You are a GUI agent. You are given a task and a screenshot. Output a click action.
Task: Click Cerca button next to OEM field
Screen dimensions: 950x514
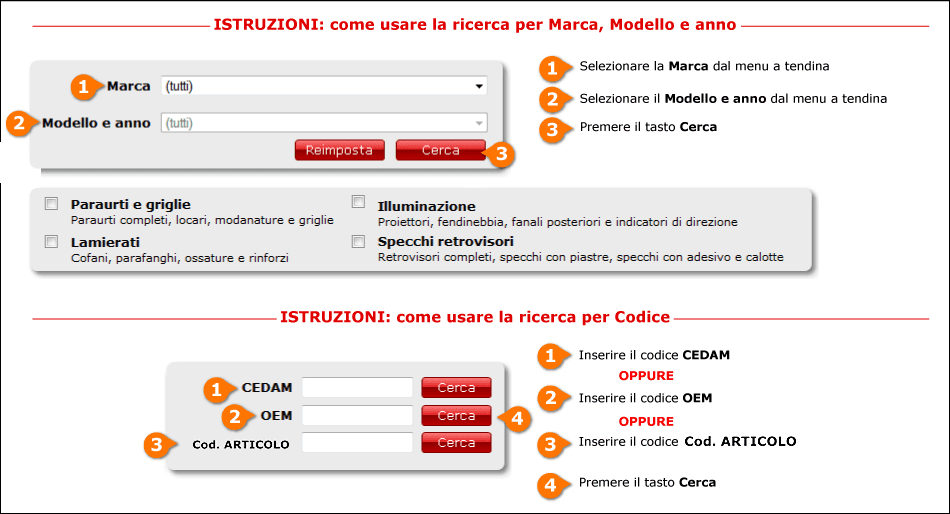(x=456, y=415)
